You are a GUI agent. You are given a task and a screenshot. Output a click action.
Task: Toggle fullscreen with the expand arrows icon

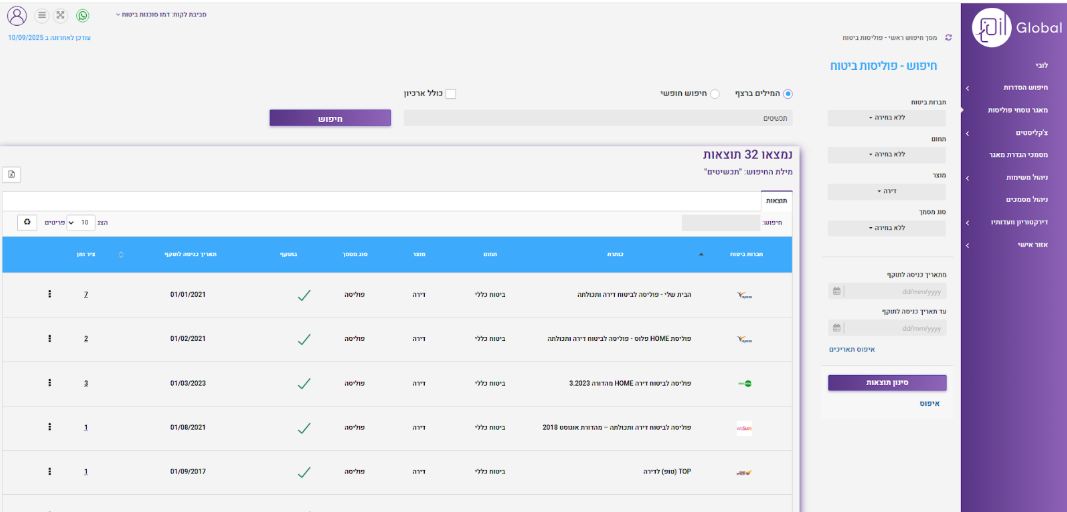60,16
